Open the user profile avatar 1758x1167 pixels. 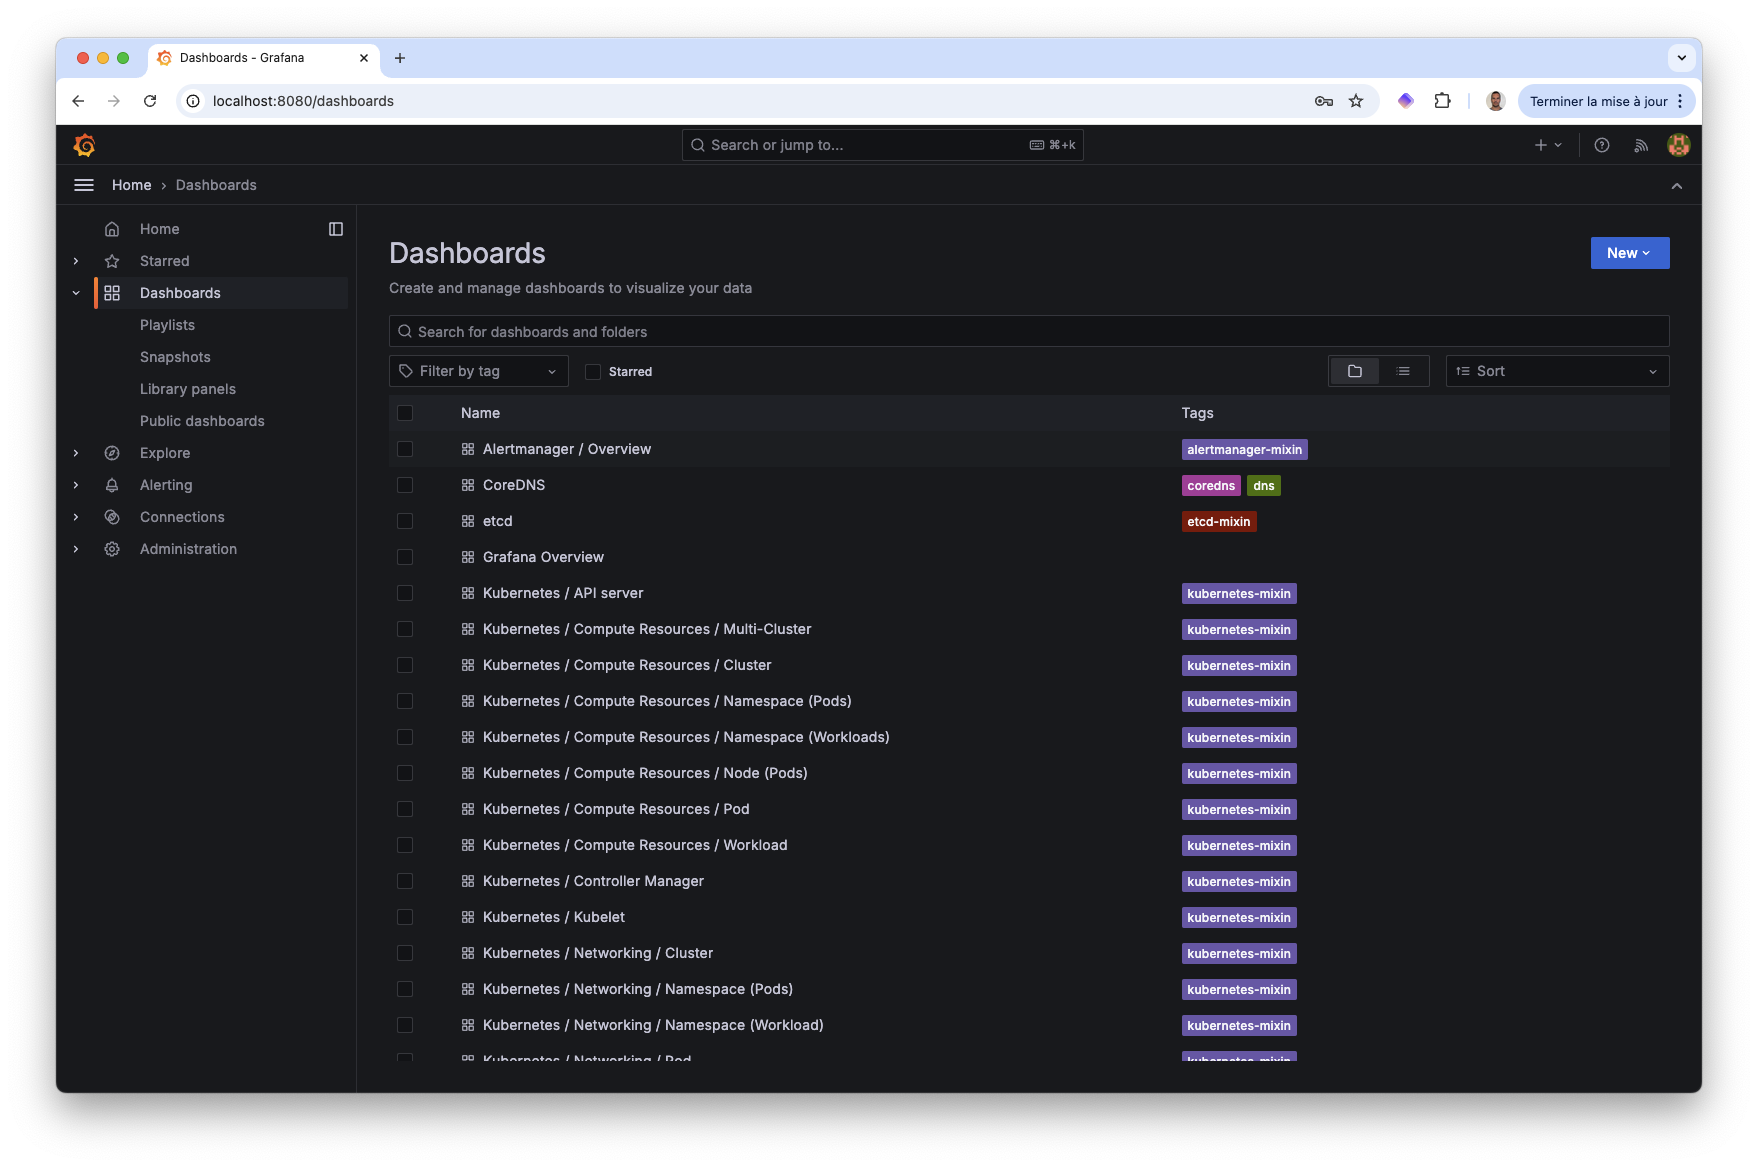coord(1679,145)
